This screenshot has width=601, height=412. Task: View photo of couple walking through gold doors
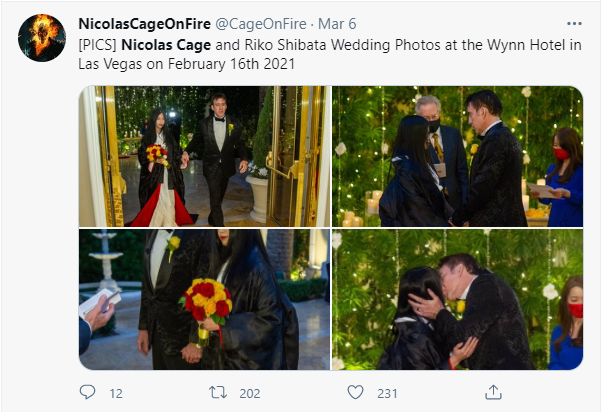tap(205, 156)
